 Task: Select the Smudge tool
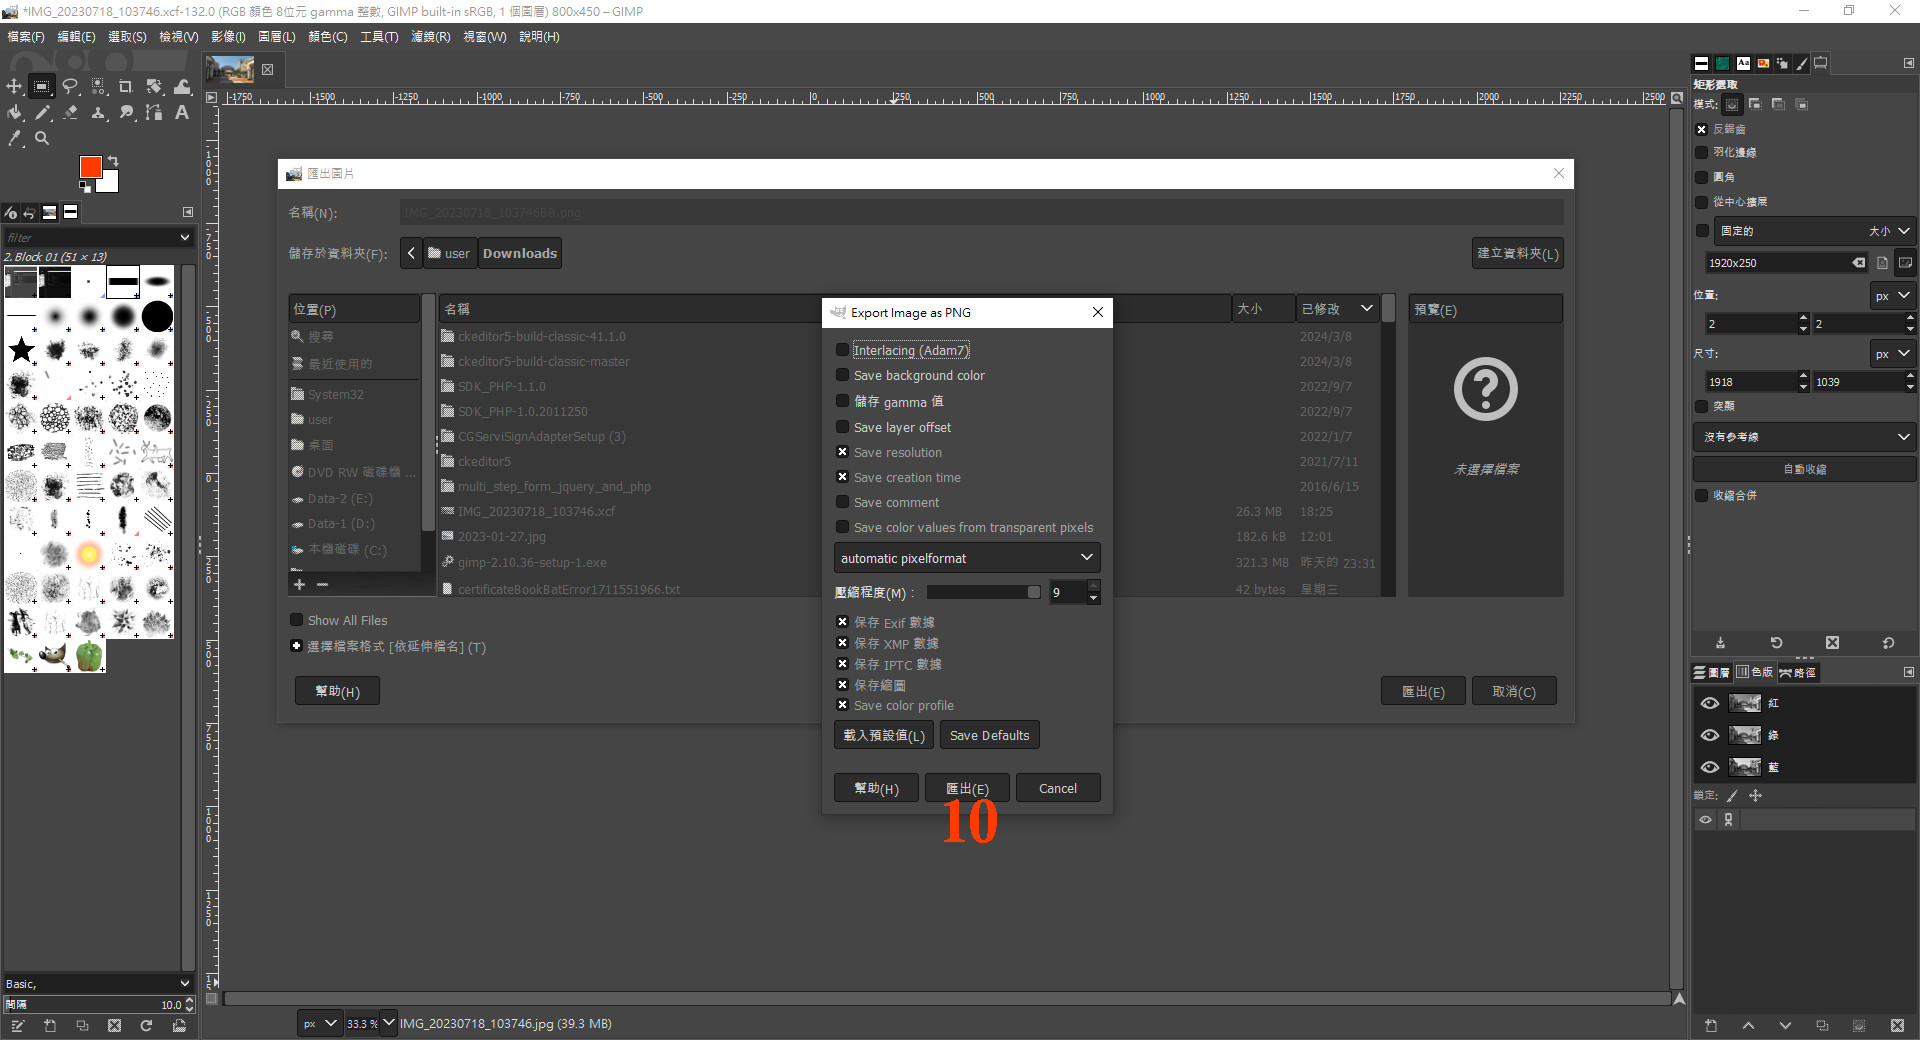[126, 113]
